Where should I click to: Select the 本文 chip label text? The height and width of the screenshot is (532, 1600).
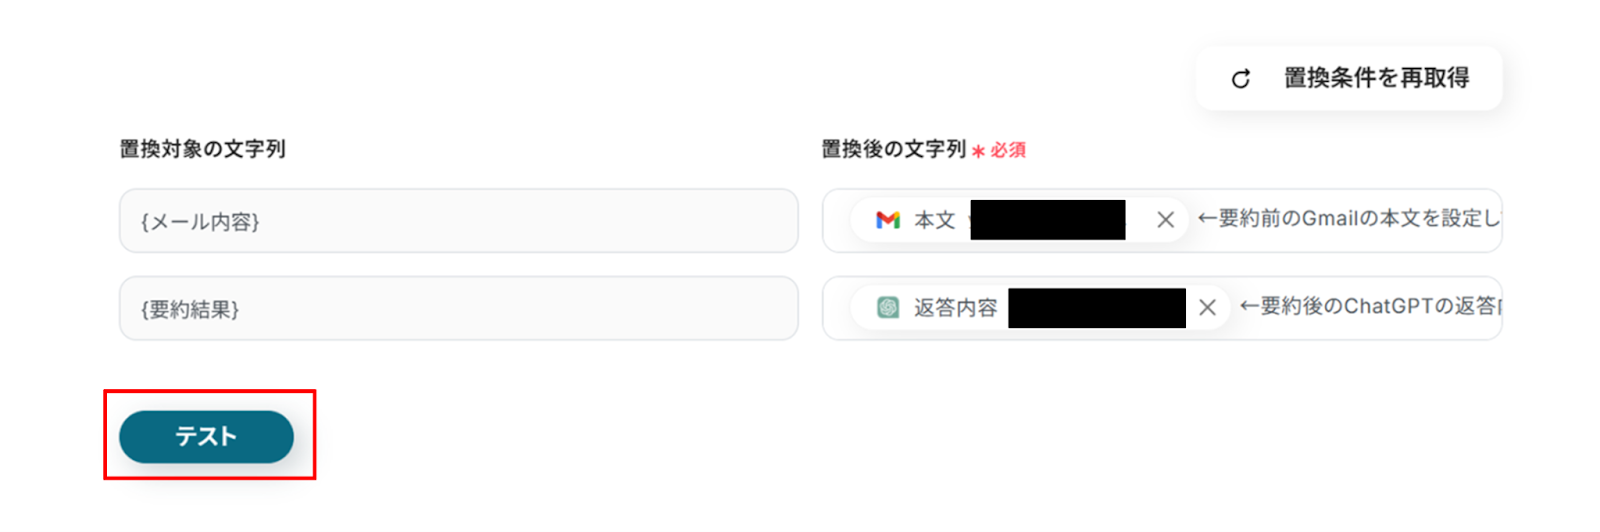pos(934,220)
